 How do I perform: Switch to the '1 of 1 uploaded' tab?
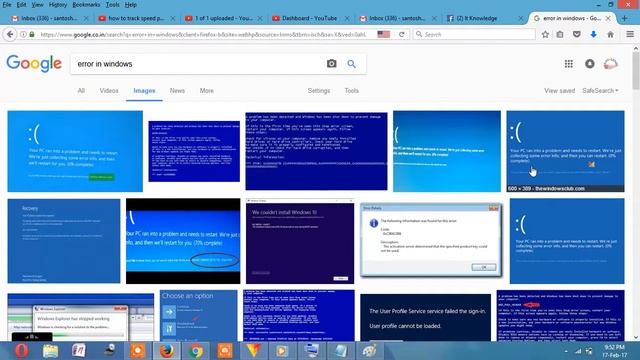(223, 18)
